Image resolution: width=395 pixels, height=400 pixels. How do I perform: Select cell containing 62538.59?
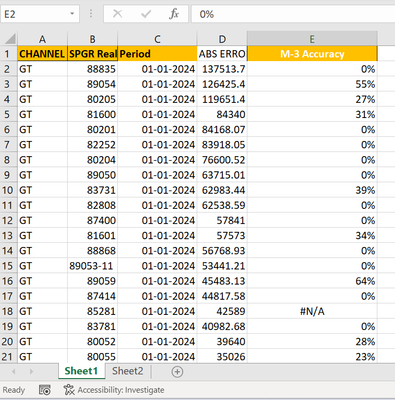222,205
